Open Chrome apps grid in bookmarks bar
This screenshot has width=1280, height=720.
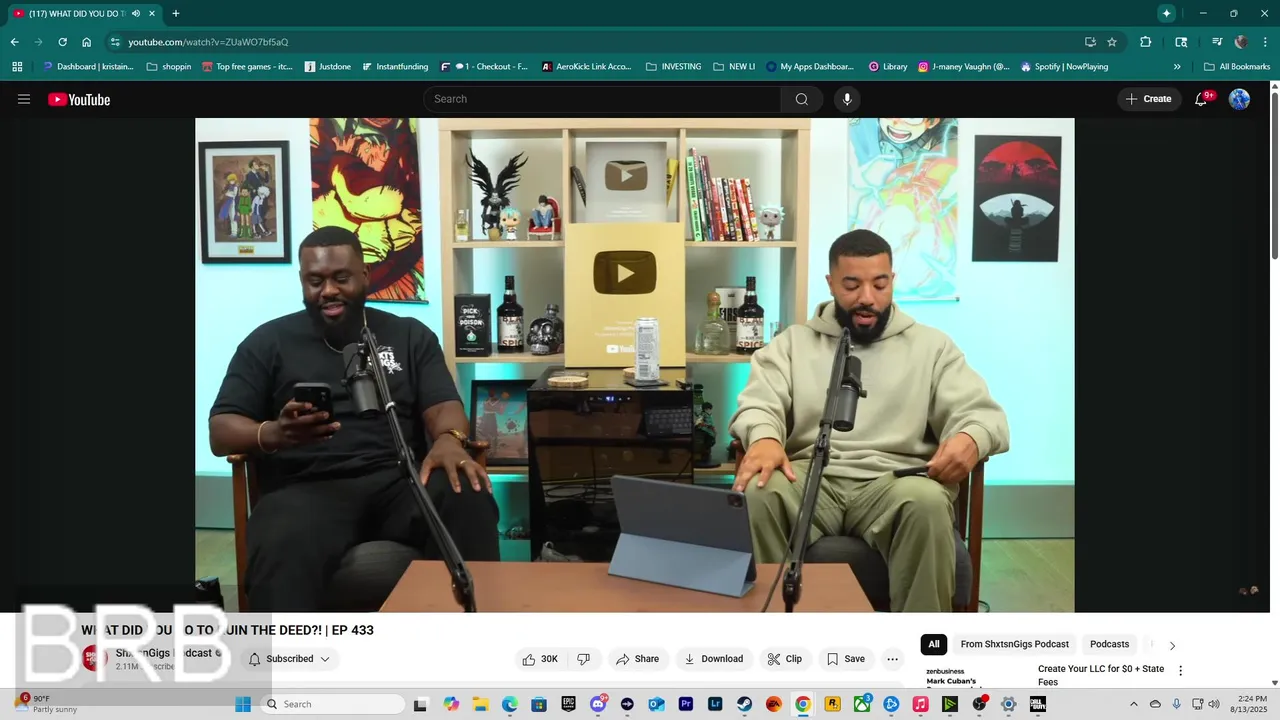[17, 67]
